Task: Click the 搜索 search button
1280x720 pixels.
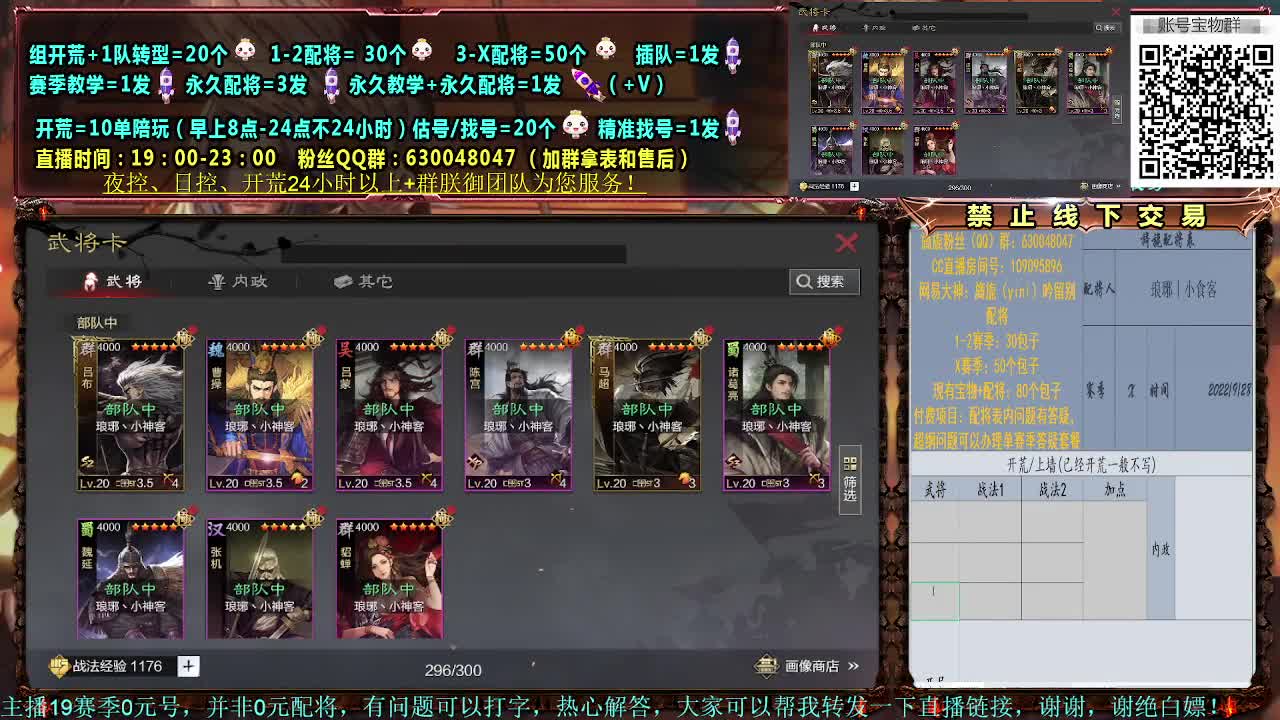Action: 824,281
